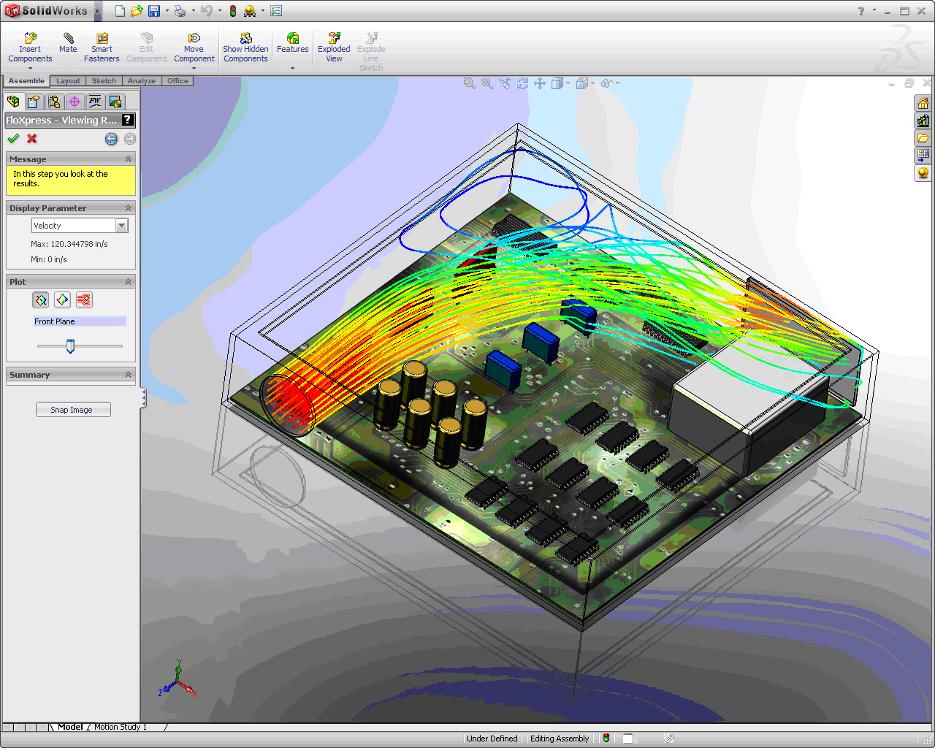
Task: Select the Mate paperclip tool
Action: 68,43
